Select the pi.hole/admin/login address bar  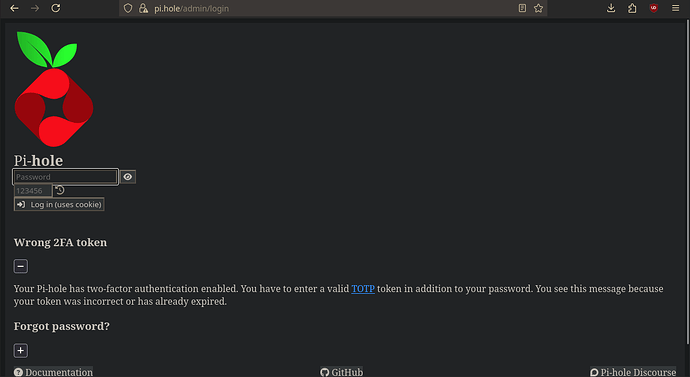pyautogui.click(x=332, y=8)
